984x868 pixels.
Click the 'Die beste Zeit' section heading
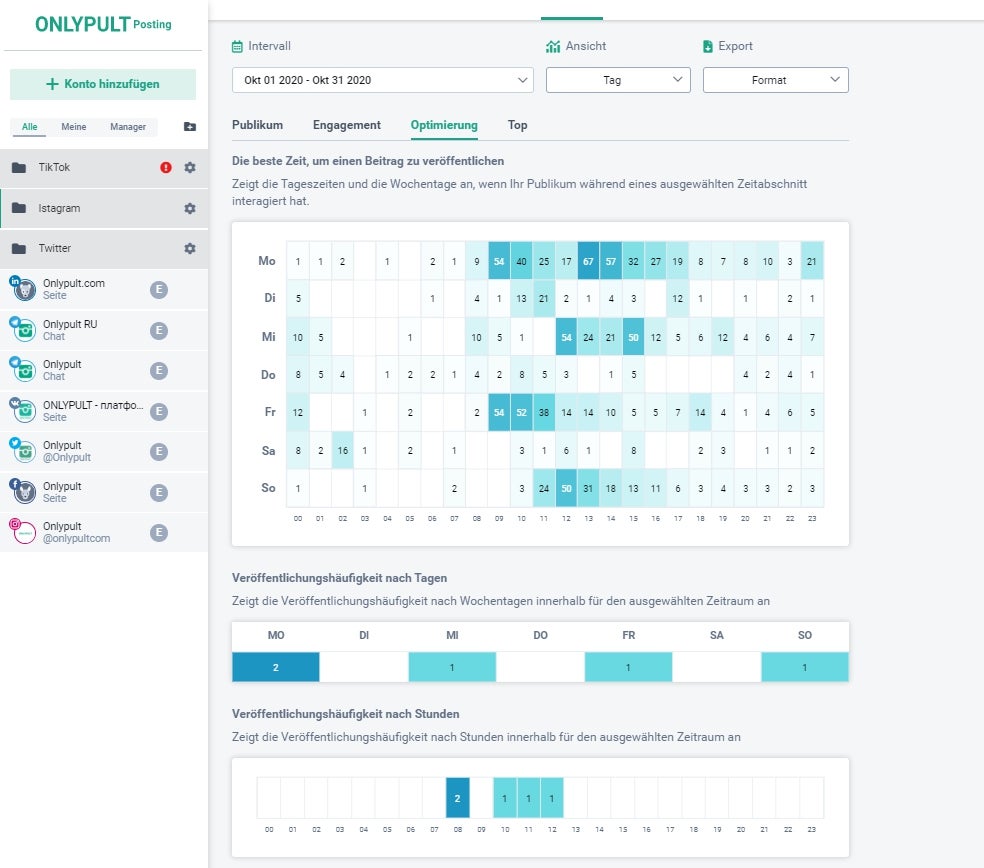tap(368, 161)
